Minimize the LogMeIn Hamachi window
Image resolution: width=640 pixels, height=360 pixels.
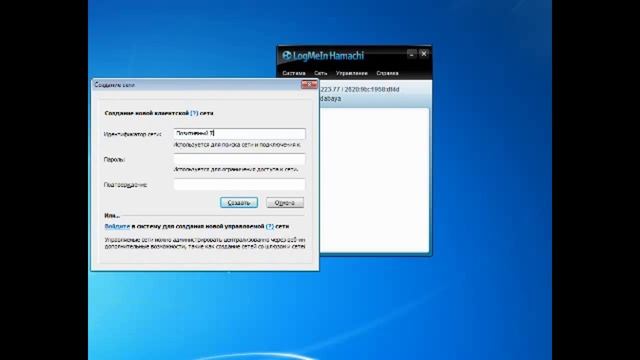pyautogui.click(x=411, y=53)
